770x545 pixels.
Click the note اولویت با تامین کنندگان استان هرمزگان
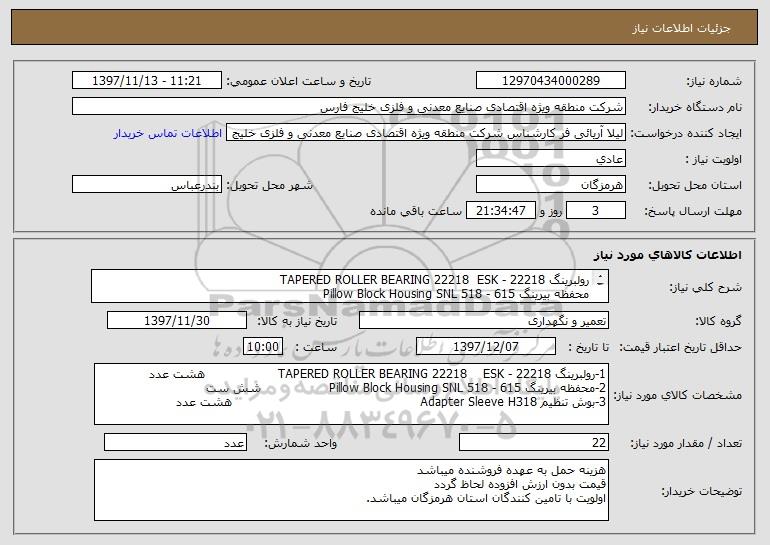coord(486,498)
